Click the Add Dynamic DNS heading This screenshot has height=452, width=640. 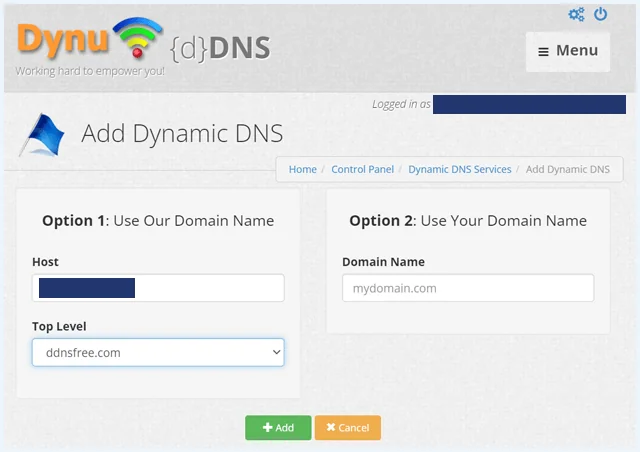pyautogui.click(x=182, y=134)
